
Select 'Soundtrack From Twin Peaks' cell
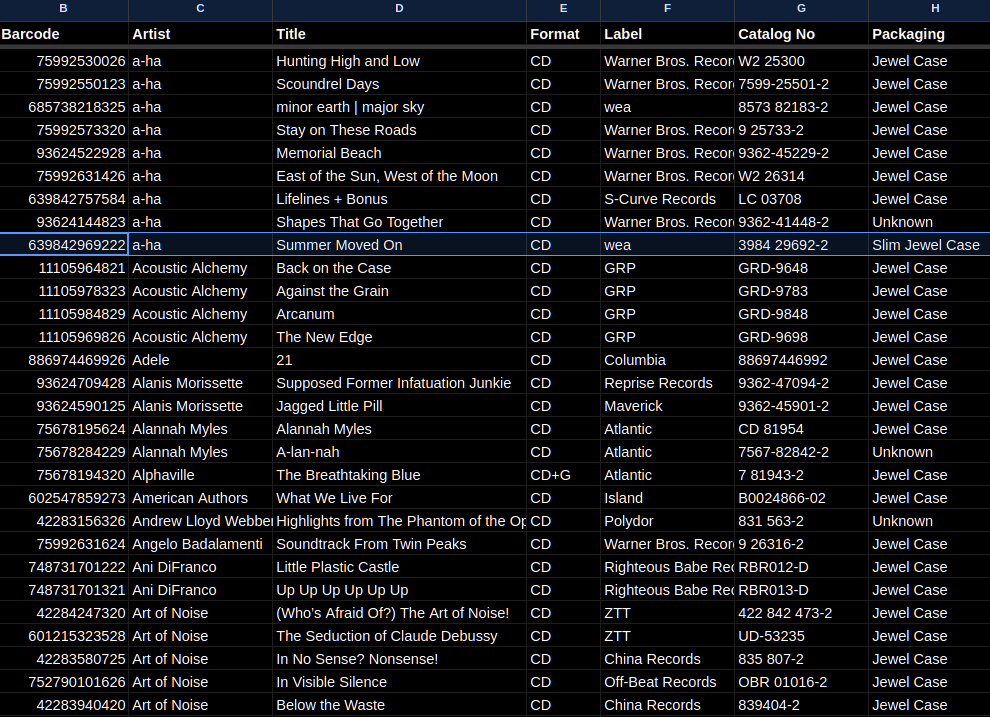pyautogui.click(x=399, y=545)
